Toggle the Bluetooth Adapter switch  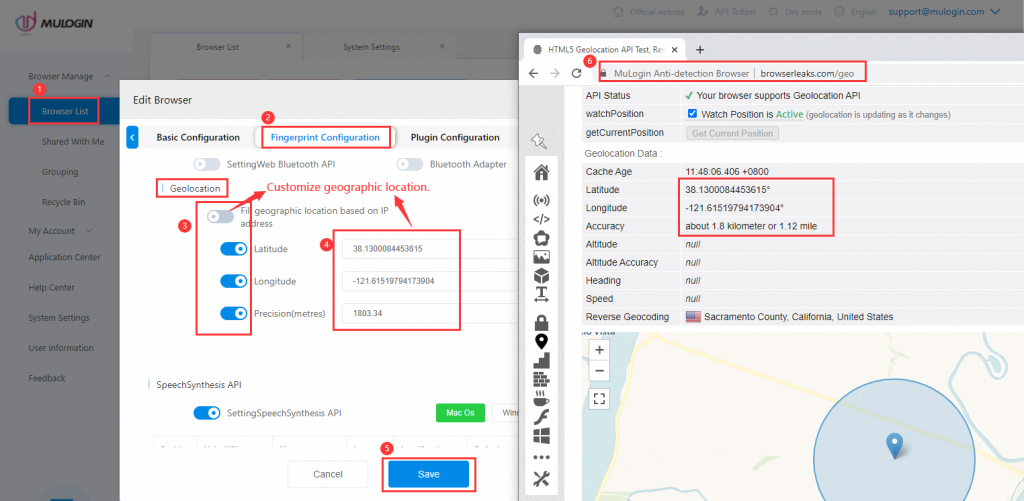pyautogui.click(x=409, y=164)
